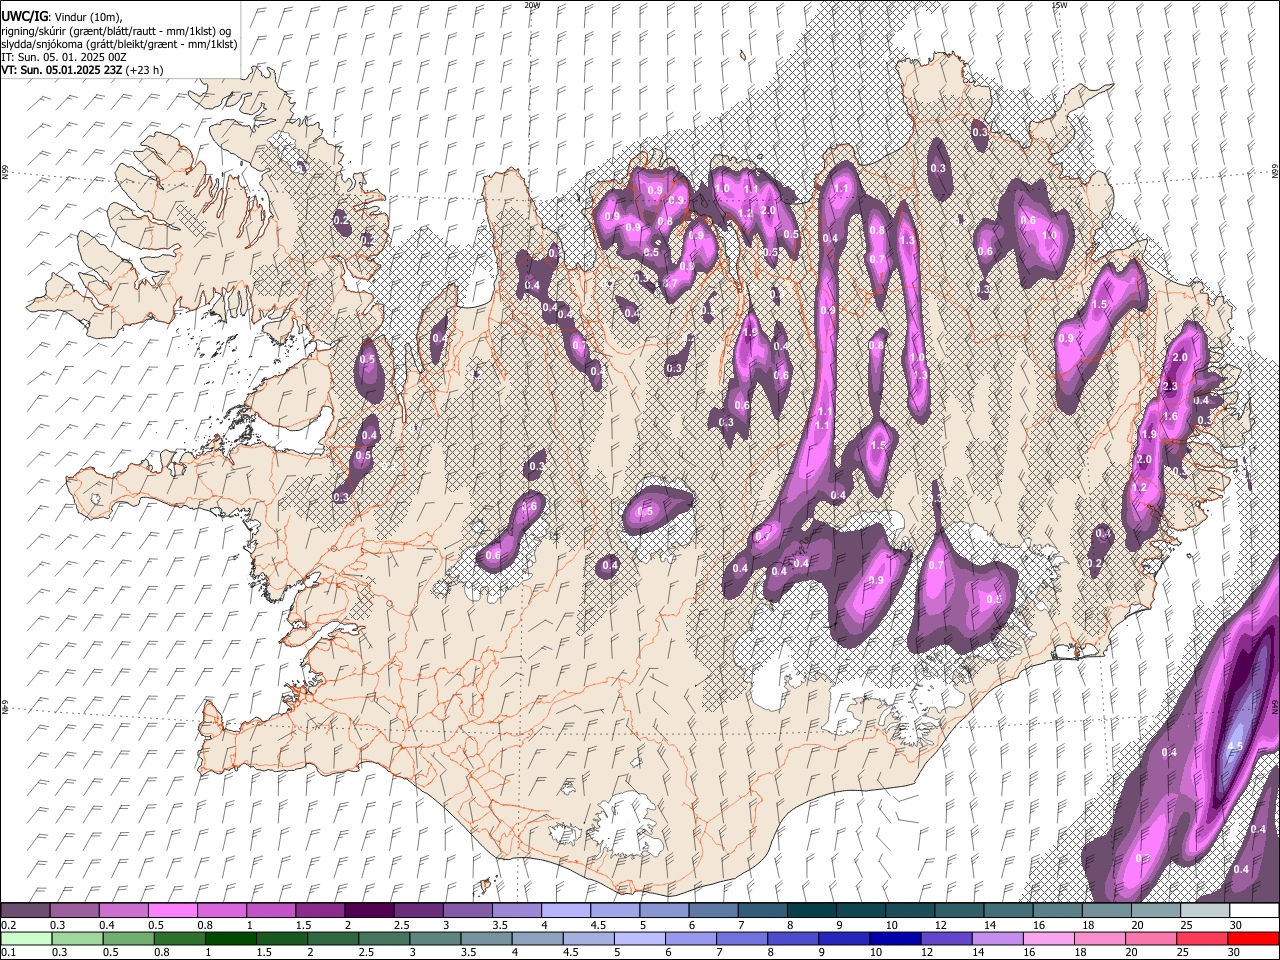Click the UWC/IG title in the header
This screenshot has width=1280, height=960.
[x=23, y=16]
